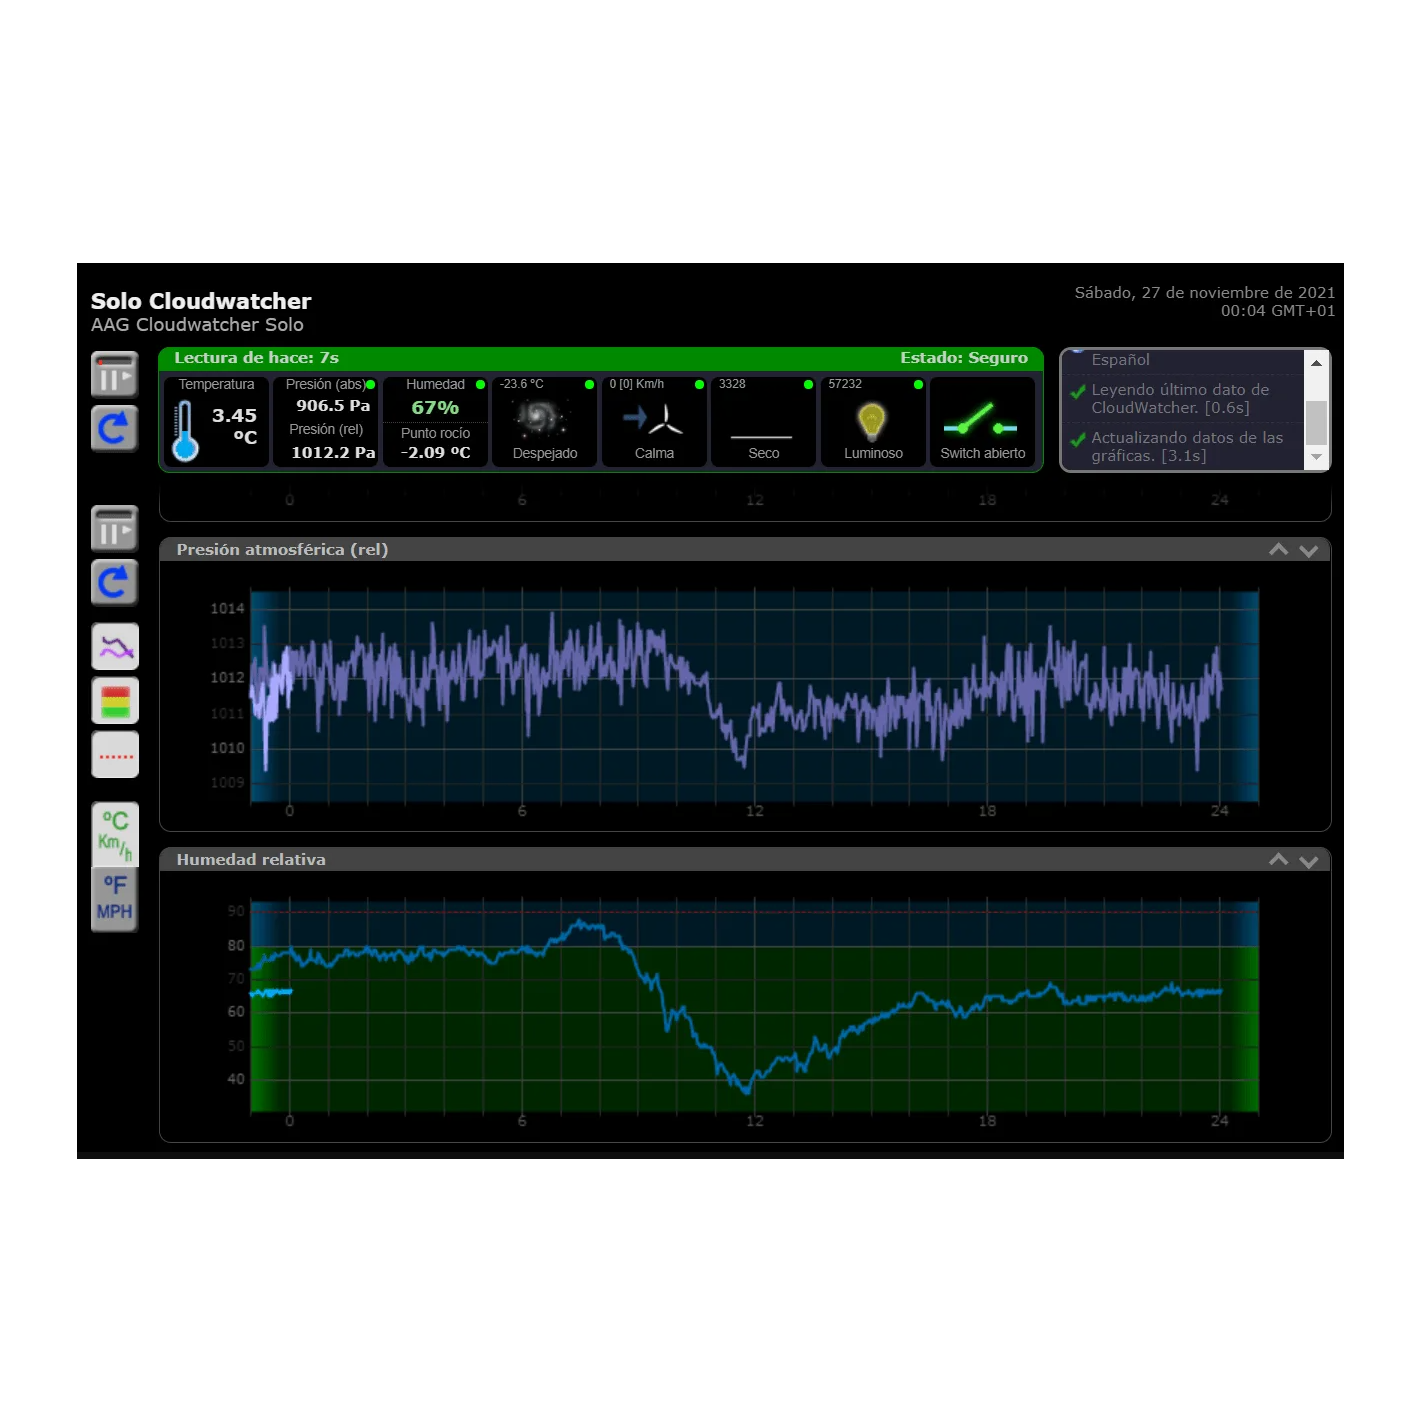This screenshot has height=1422, width=1422.
Task: Select the wavy line graph style icon
Action: pos(115,646)
